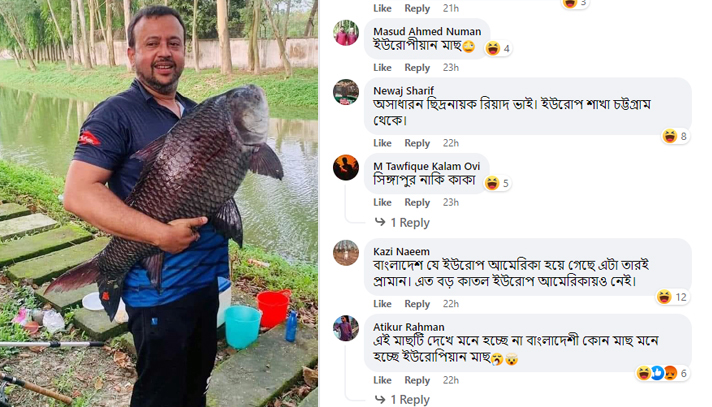The height and width of the screenshot is (407, 712).
Task: Reply to Atikur Rahman's comment
Action: [417, 380]
